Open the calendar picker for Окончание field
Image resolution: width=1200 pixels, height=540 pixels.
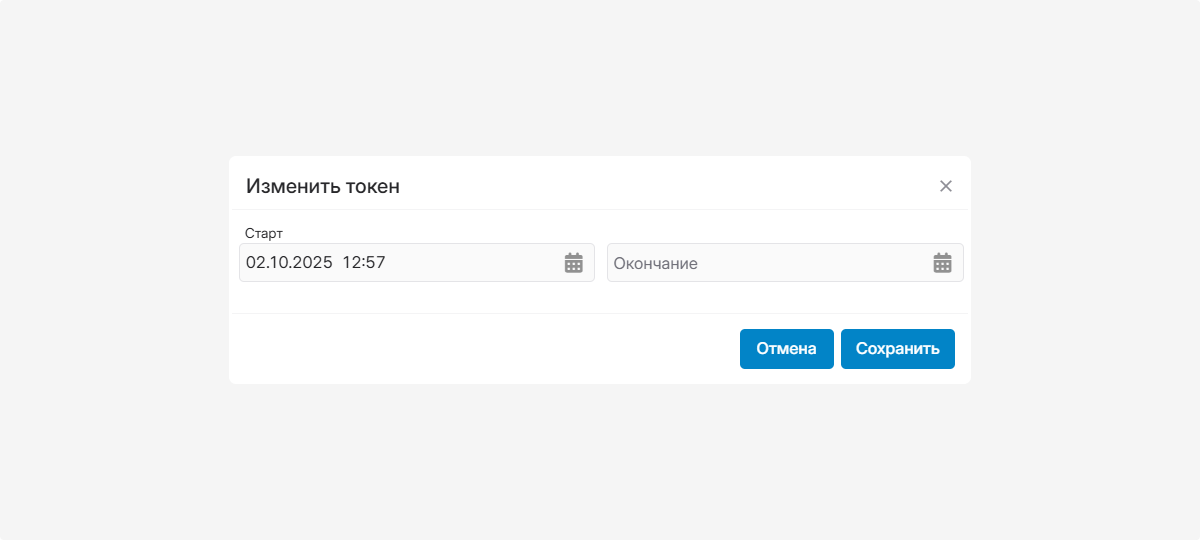click(942, 263)
